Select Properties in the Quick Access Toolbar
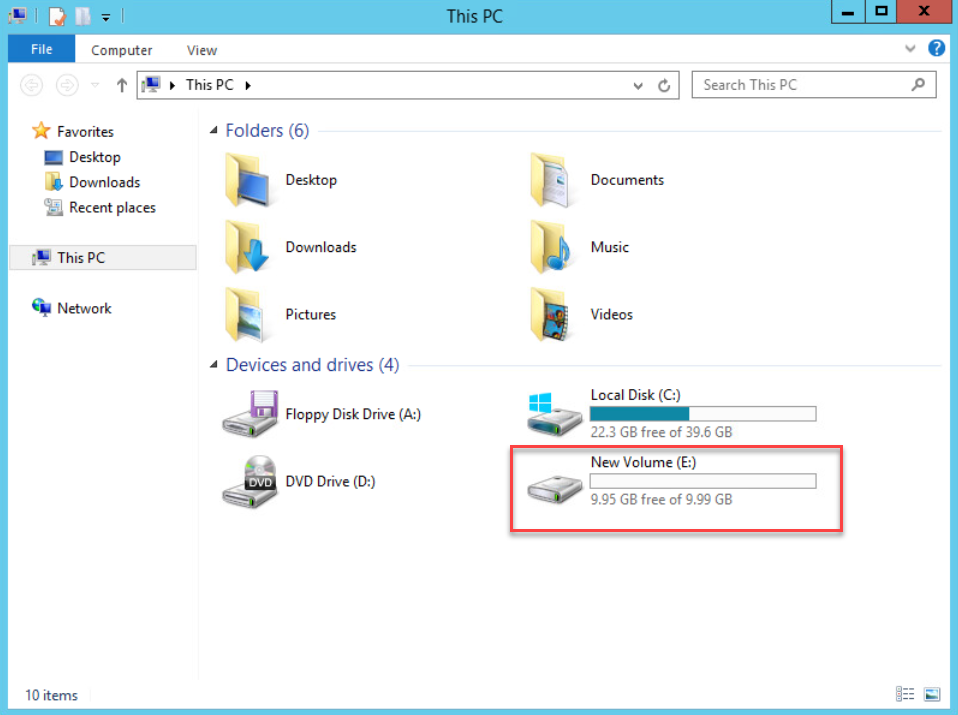958x715 pixels. click(55, 15)
